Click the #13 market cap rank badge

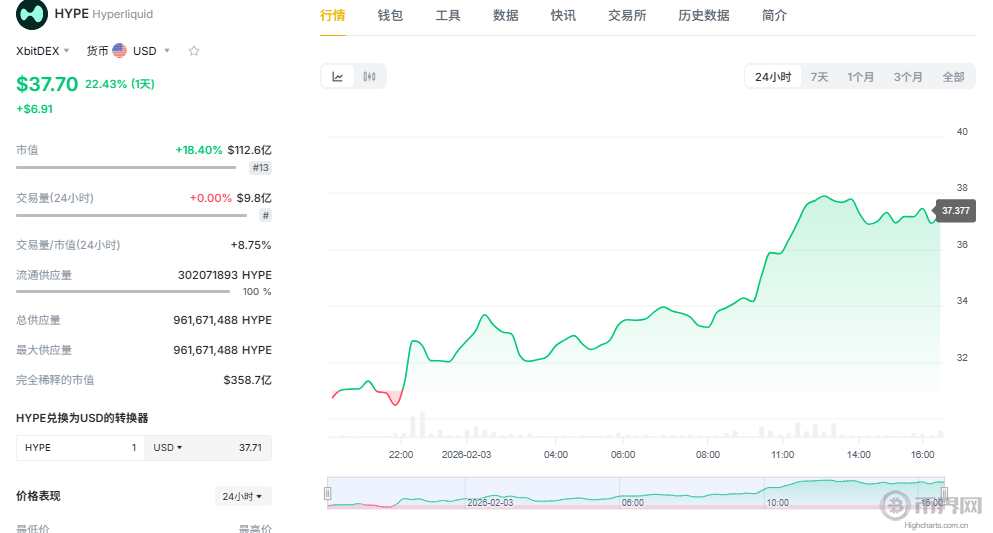(260, 168)
